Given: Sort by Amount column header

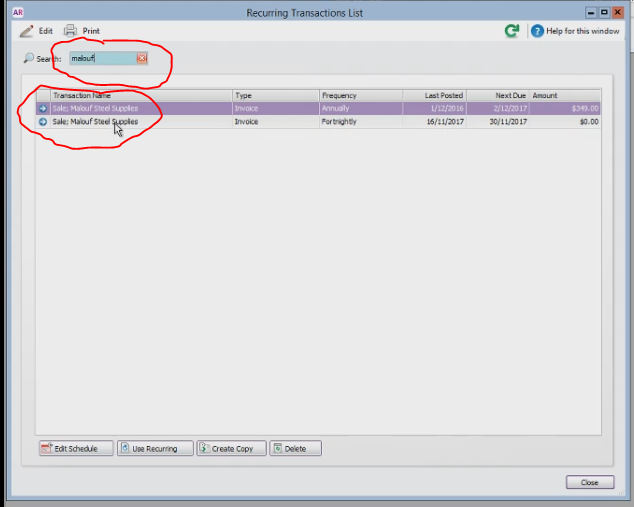Looking at the screenshot, I should pyautogui.click(x=565, y=95).
